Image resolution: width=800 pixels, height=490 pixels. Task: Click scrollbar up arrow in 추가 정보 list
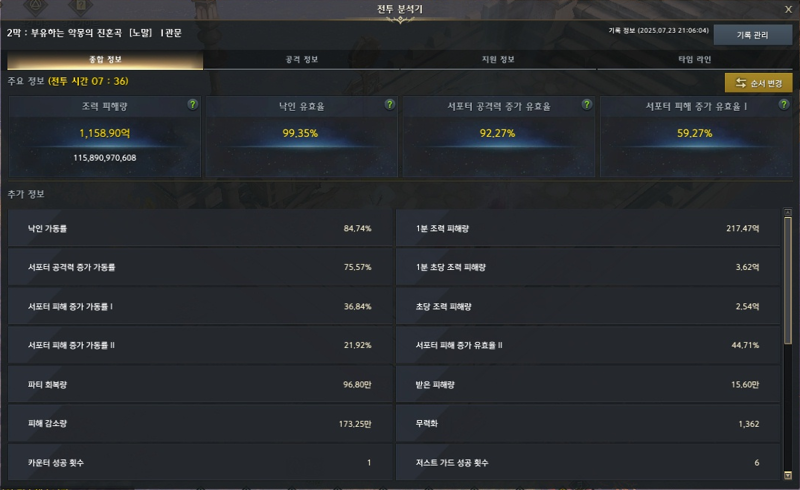click(788, 212)
